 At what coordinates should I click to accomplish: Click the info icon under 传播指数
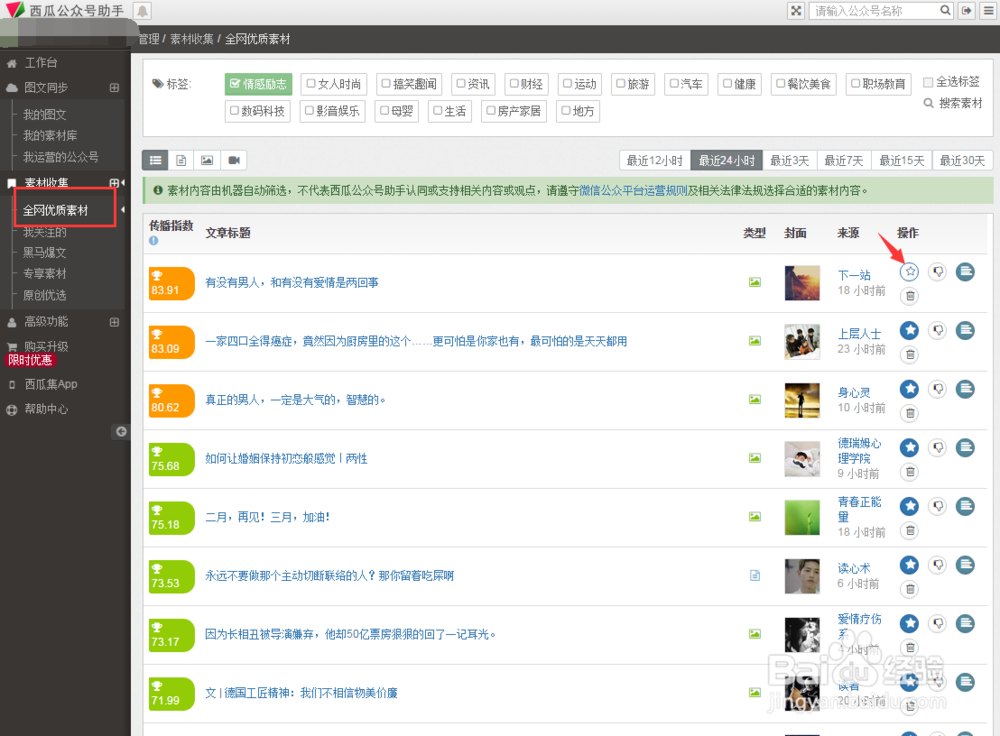[154, 240]
